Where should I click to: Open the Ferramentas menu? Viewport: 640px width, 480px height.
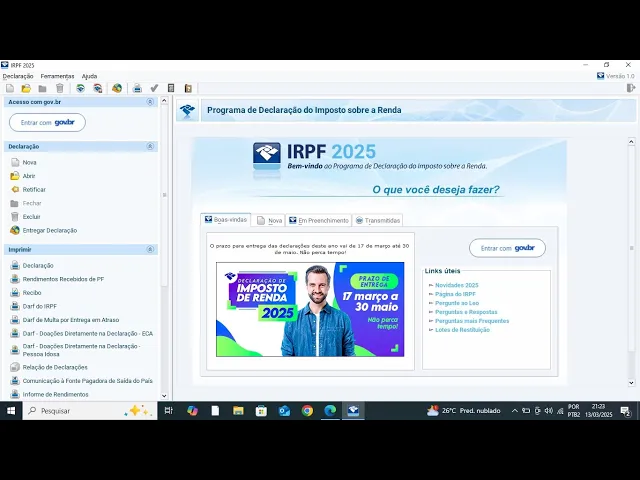coord(58,76)
